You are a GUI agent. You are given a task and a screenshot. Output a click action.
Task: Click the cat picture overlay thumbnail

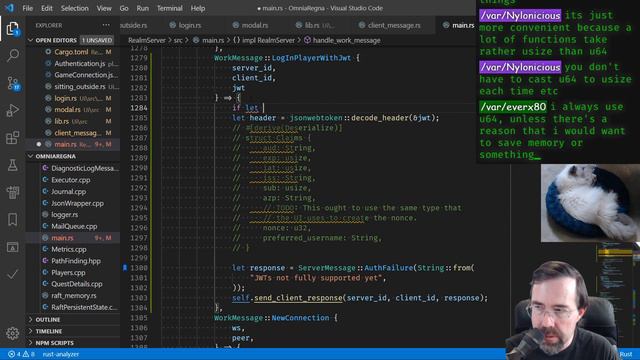[x=590, y=203]
